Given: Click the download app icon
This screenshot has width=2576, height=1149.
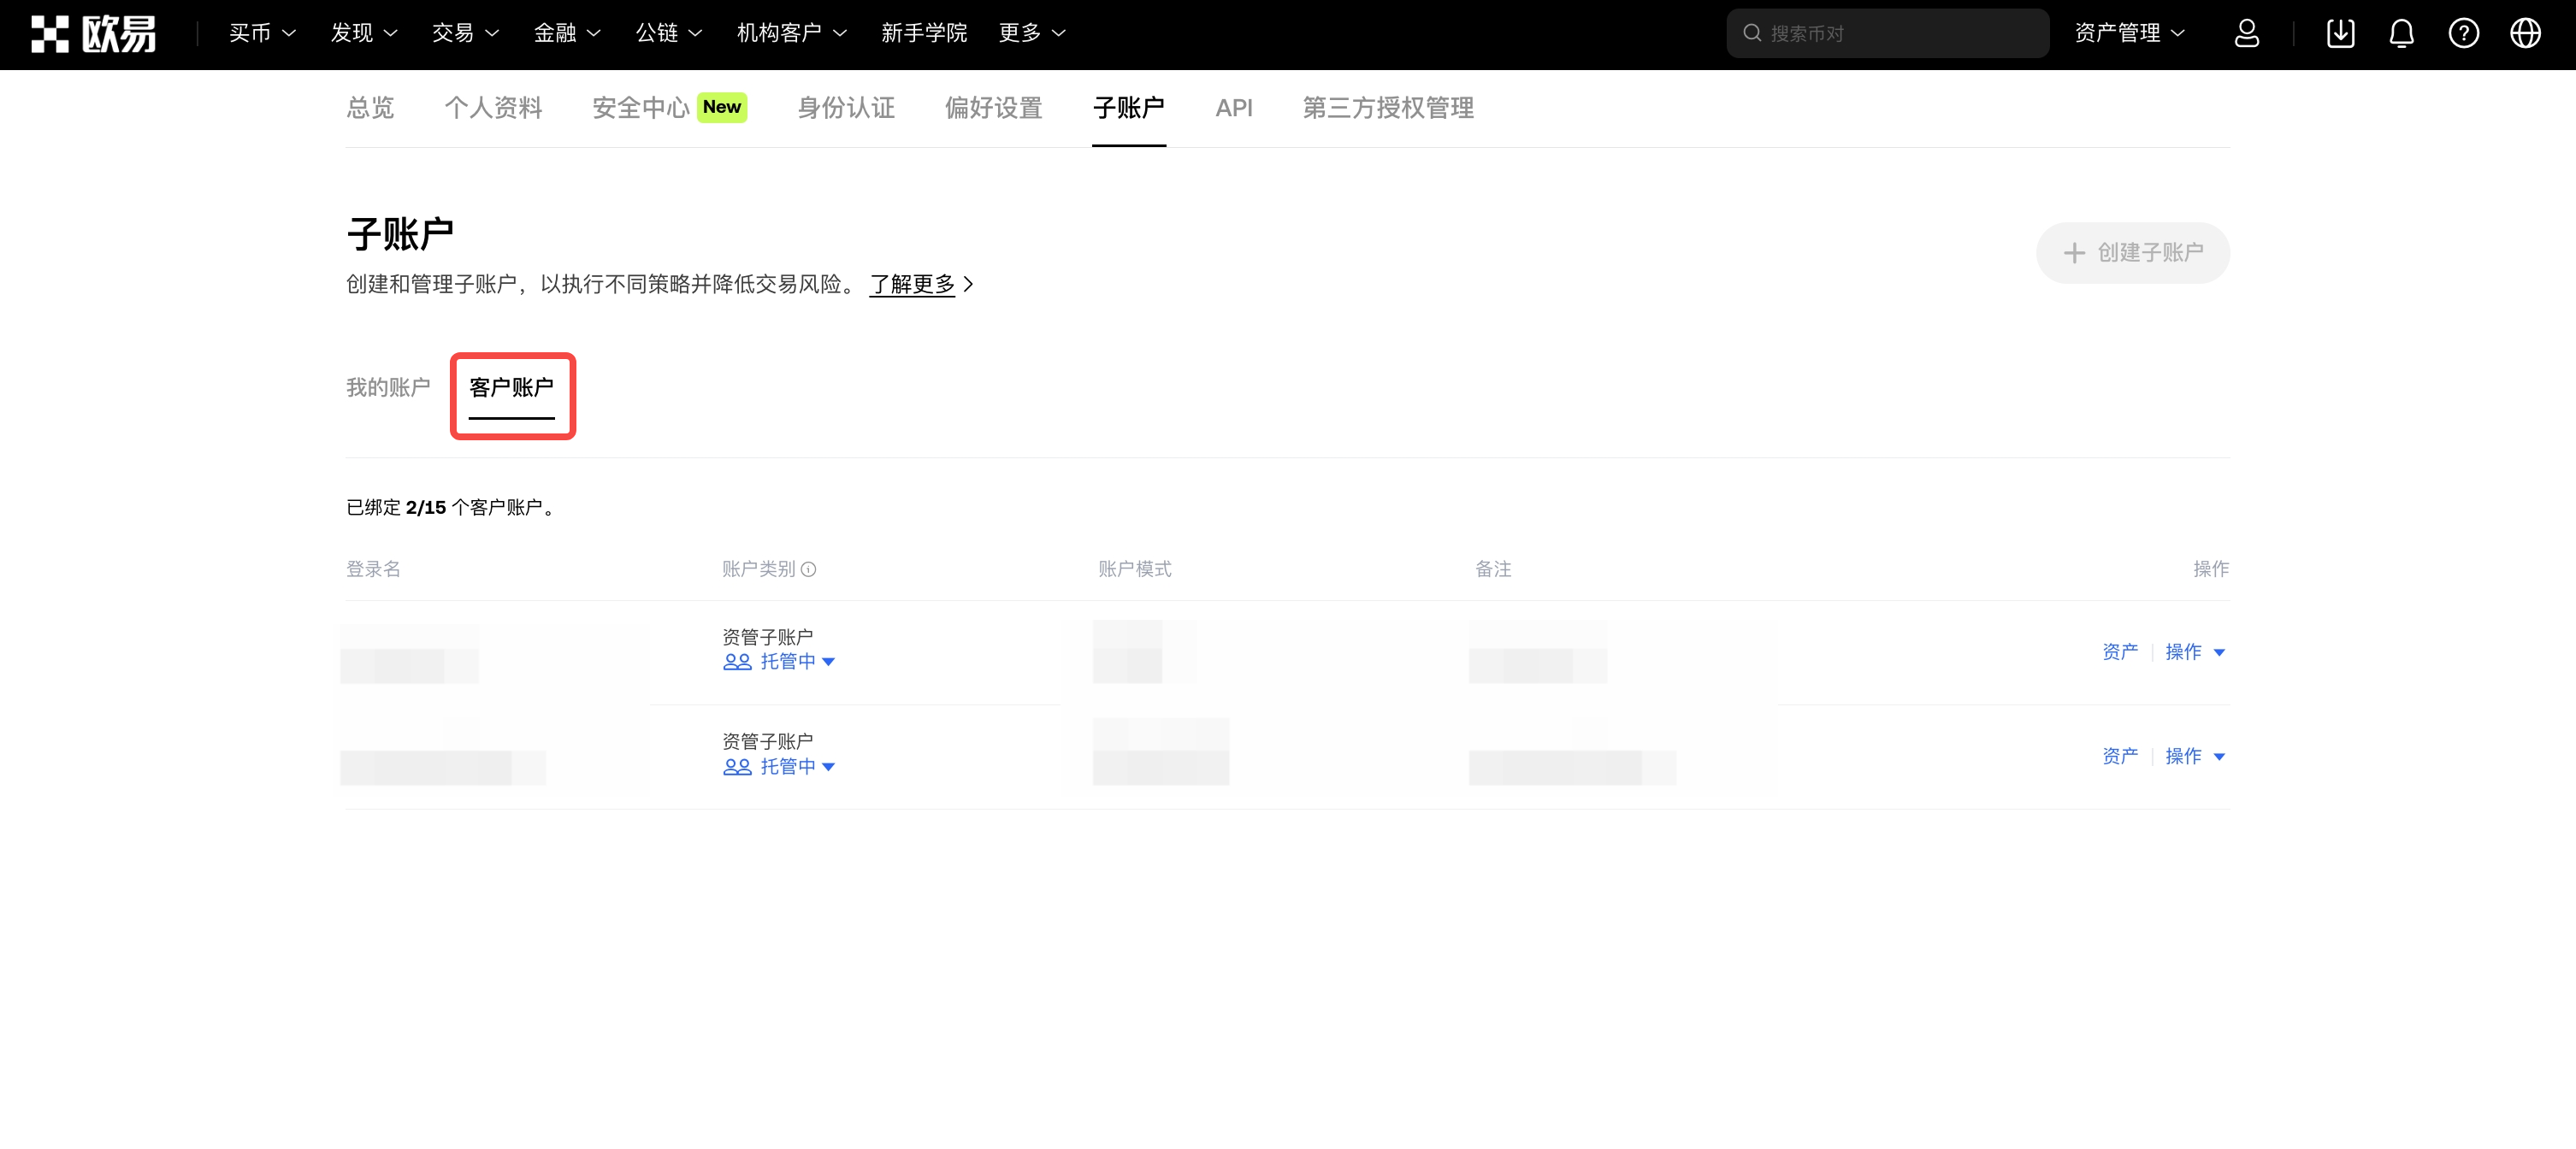Looking at the screenshot, I should (2340, 34).
